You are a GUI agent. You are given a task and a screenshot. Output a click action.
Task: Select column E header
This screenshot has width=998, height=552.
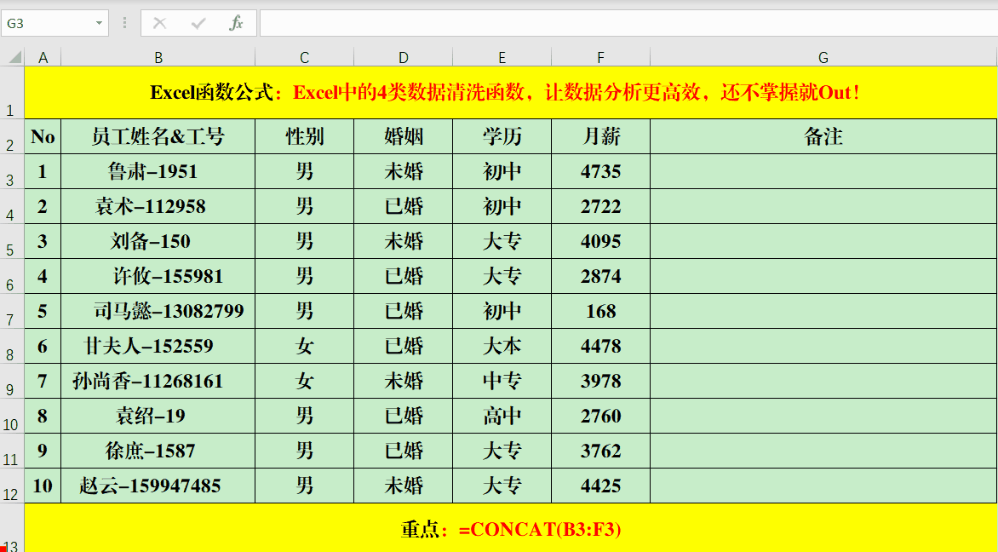point(502,57)
